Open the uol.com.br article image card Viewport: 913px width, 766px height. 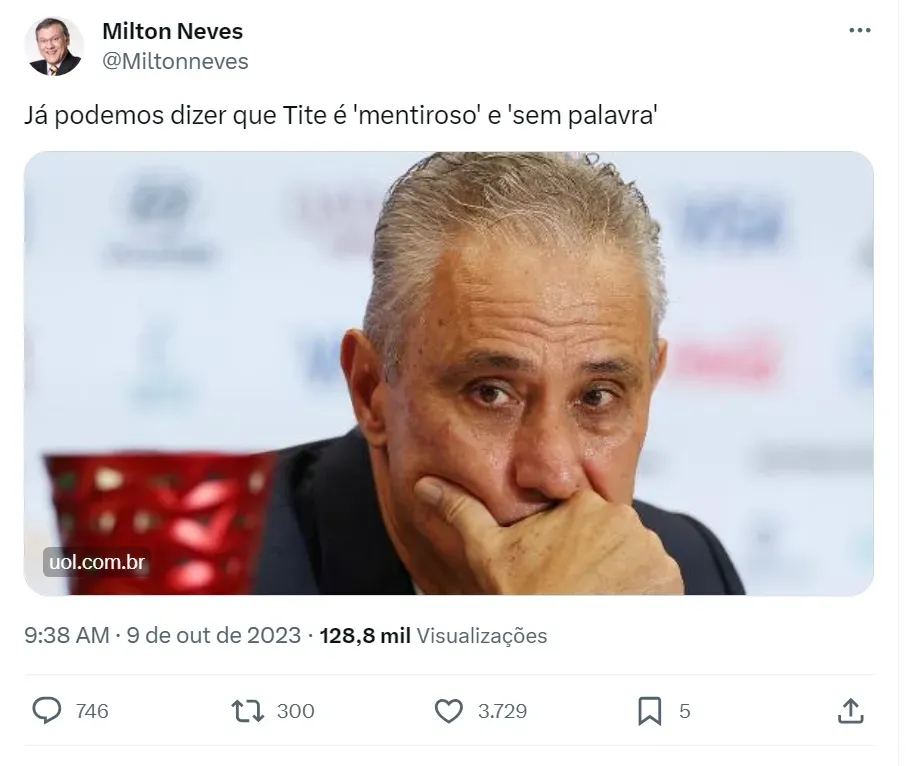(448, 373)
